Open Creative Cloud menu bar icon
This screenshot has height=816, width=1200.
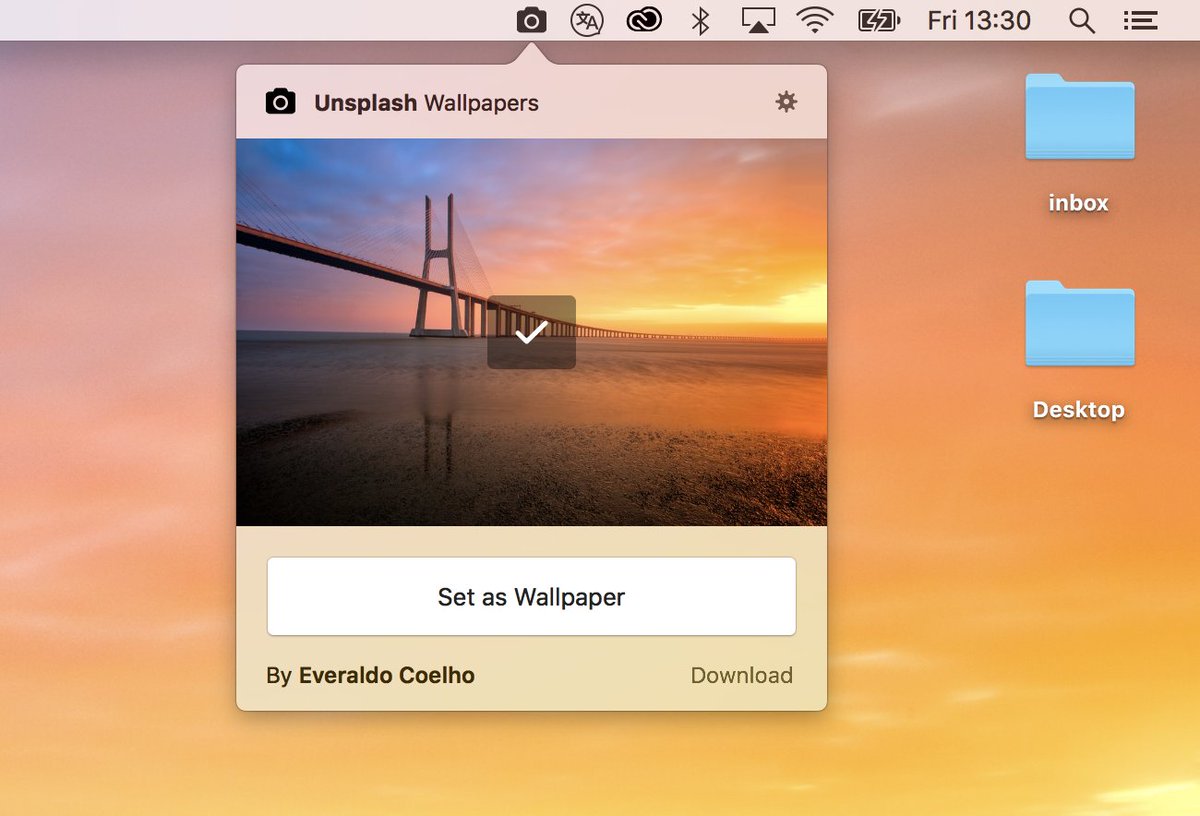644,20
